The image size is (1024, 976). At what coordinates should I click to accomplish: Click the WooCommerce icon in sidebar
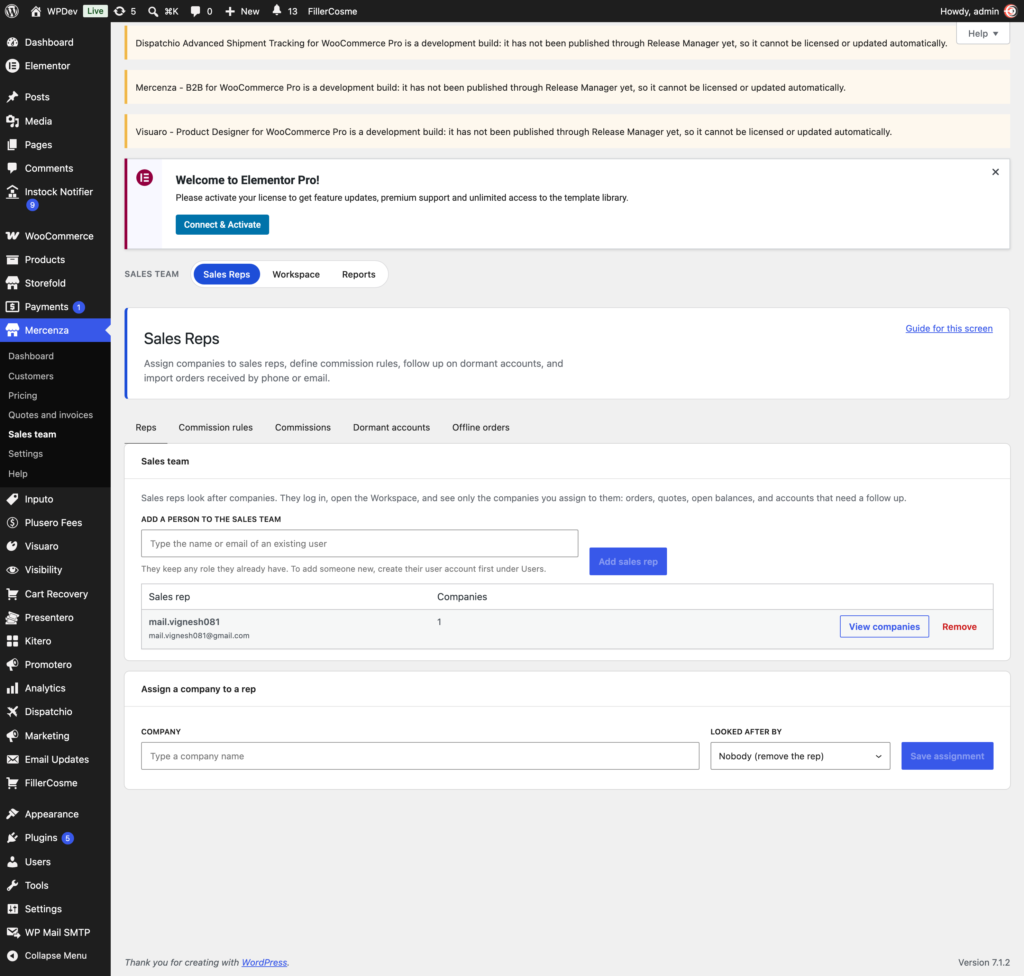coord(12,236)
